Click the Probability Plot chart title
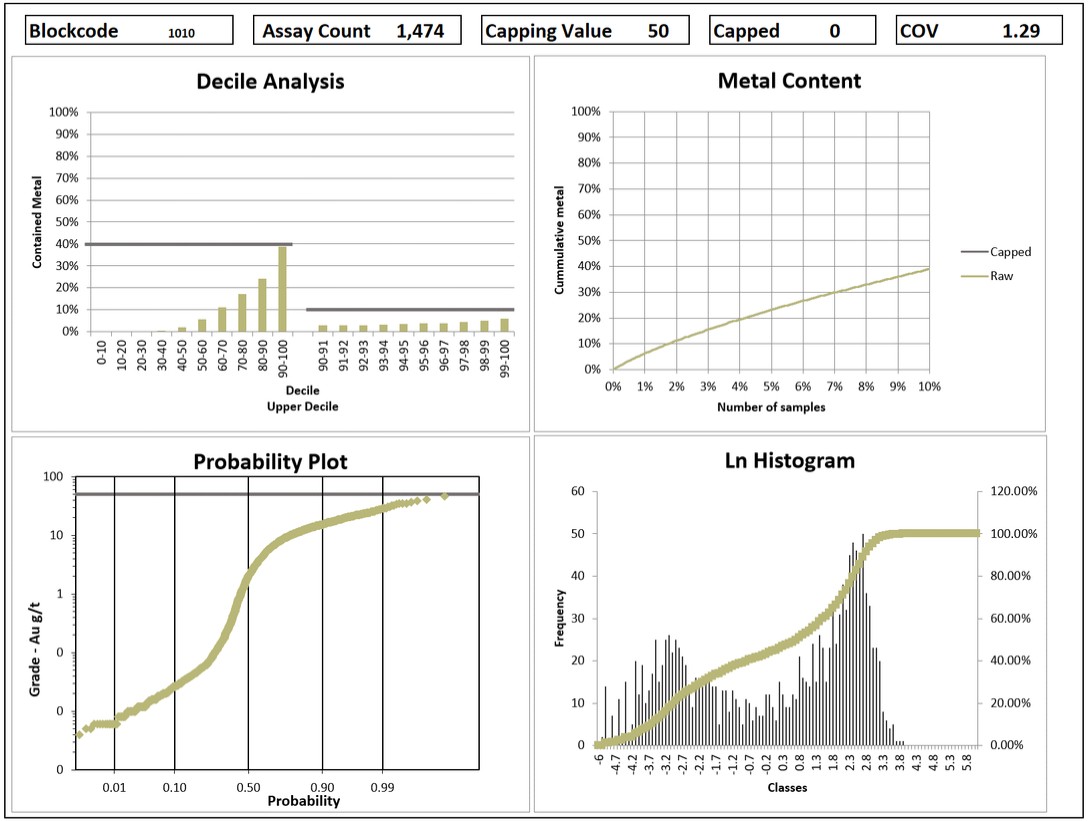Viewport: 1089px width, 821px height. click(x=270, y=462)
